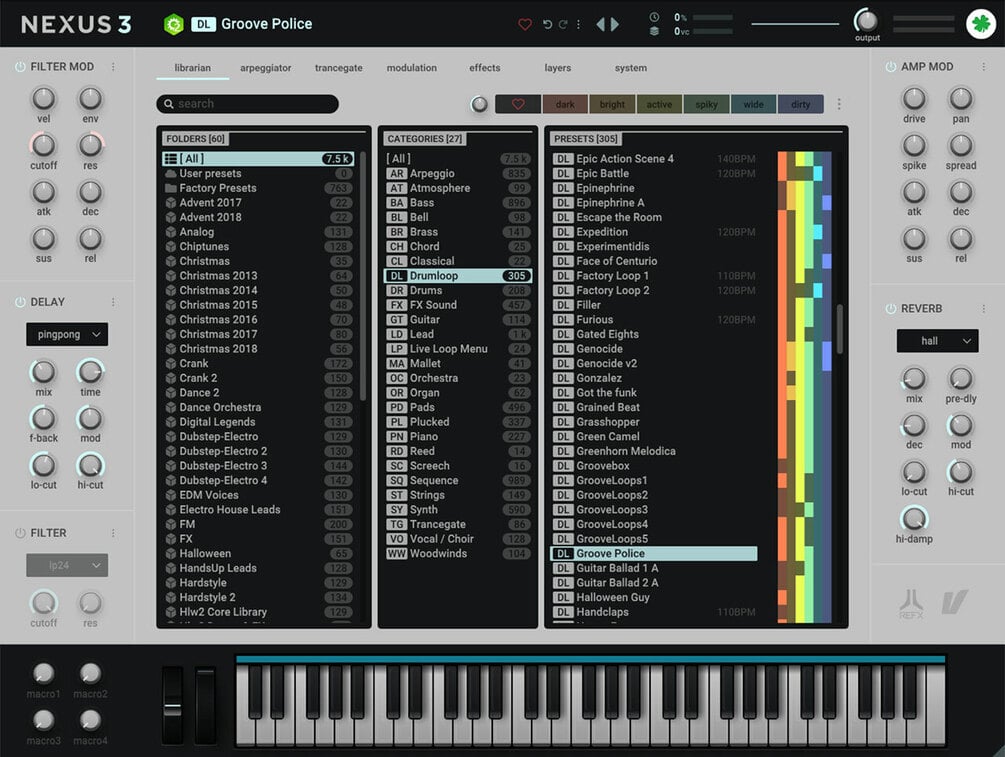Toggle Filter power button
Image resolution: width=1005 pixels, height=757 pixels.
20,533
